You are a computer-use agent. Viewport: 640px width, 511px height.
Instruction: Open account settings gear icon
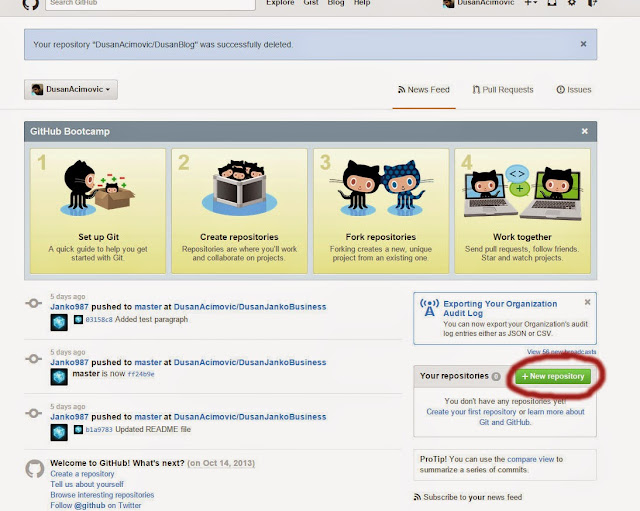pyautogui.click(x=572, y=3)
